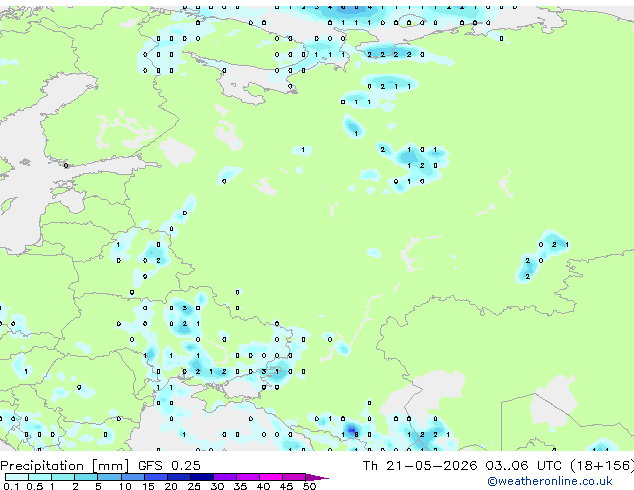Click the '35' legend scale label

tap(240, 486)
